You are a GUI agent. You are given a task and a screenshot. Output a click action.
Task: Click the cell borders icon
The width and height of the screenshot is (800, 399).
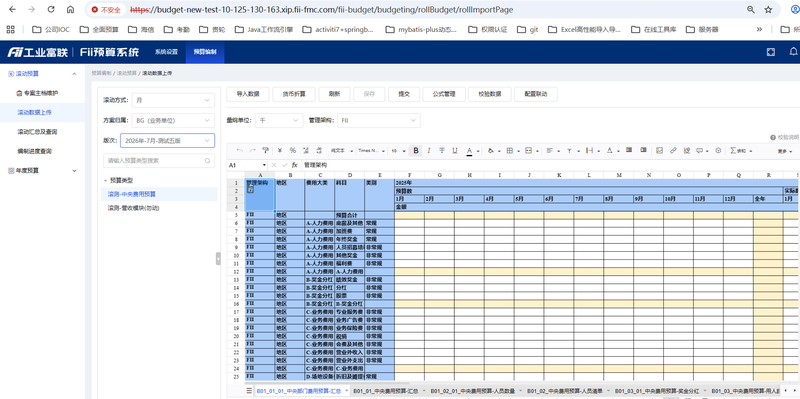509,151
